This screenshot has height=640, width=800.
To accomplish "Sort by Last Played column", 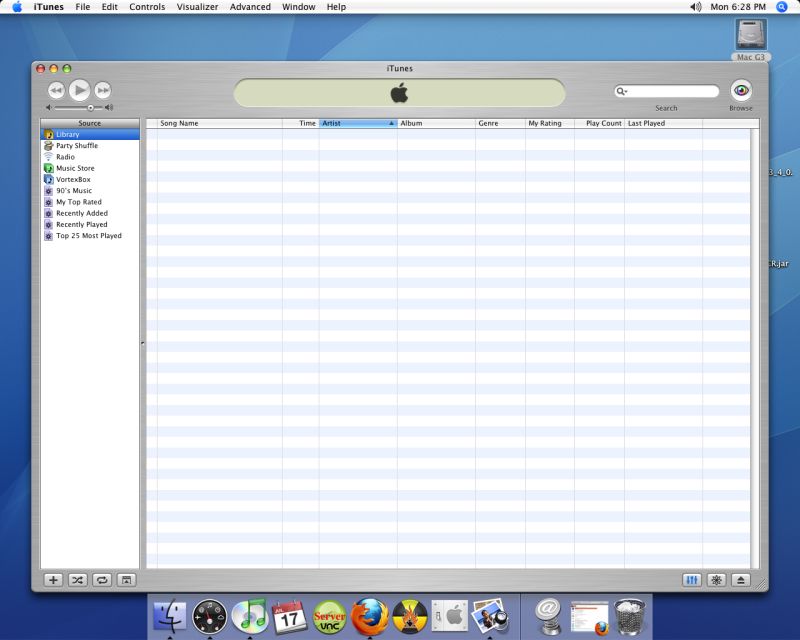I will [x=663, y=123].
